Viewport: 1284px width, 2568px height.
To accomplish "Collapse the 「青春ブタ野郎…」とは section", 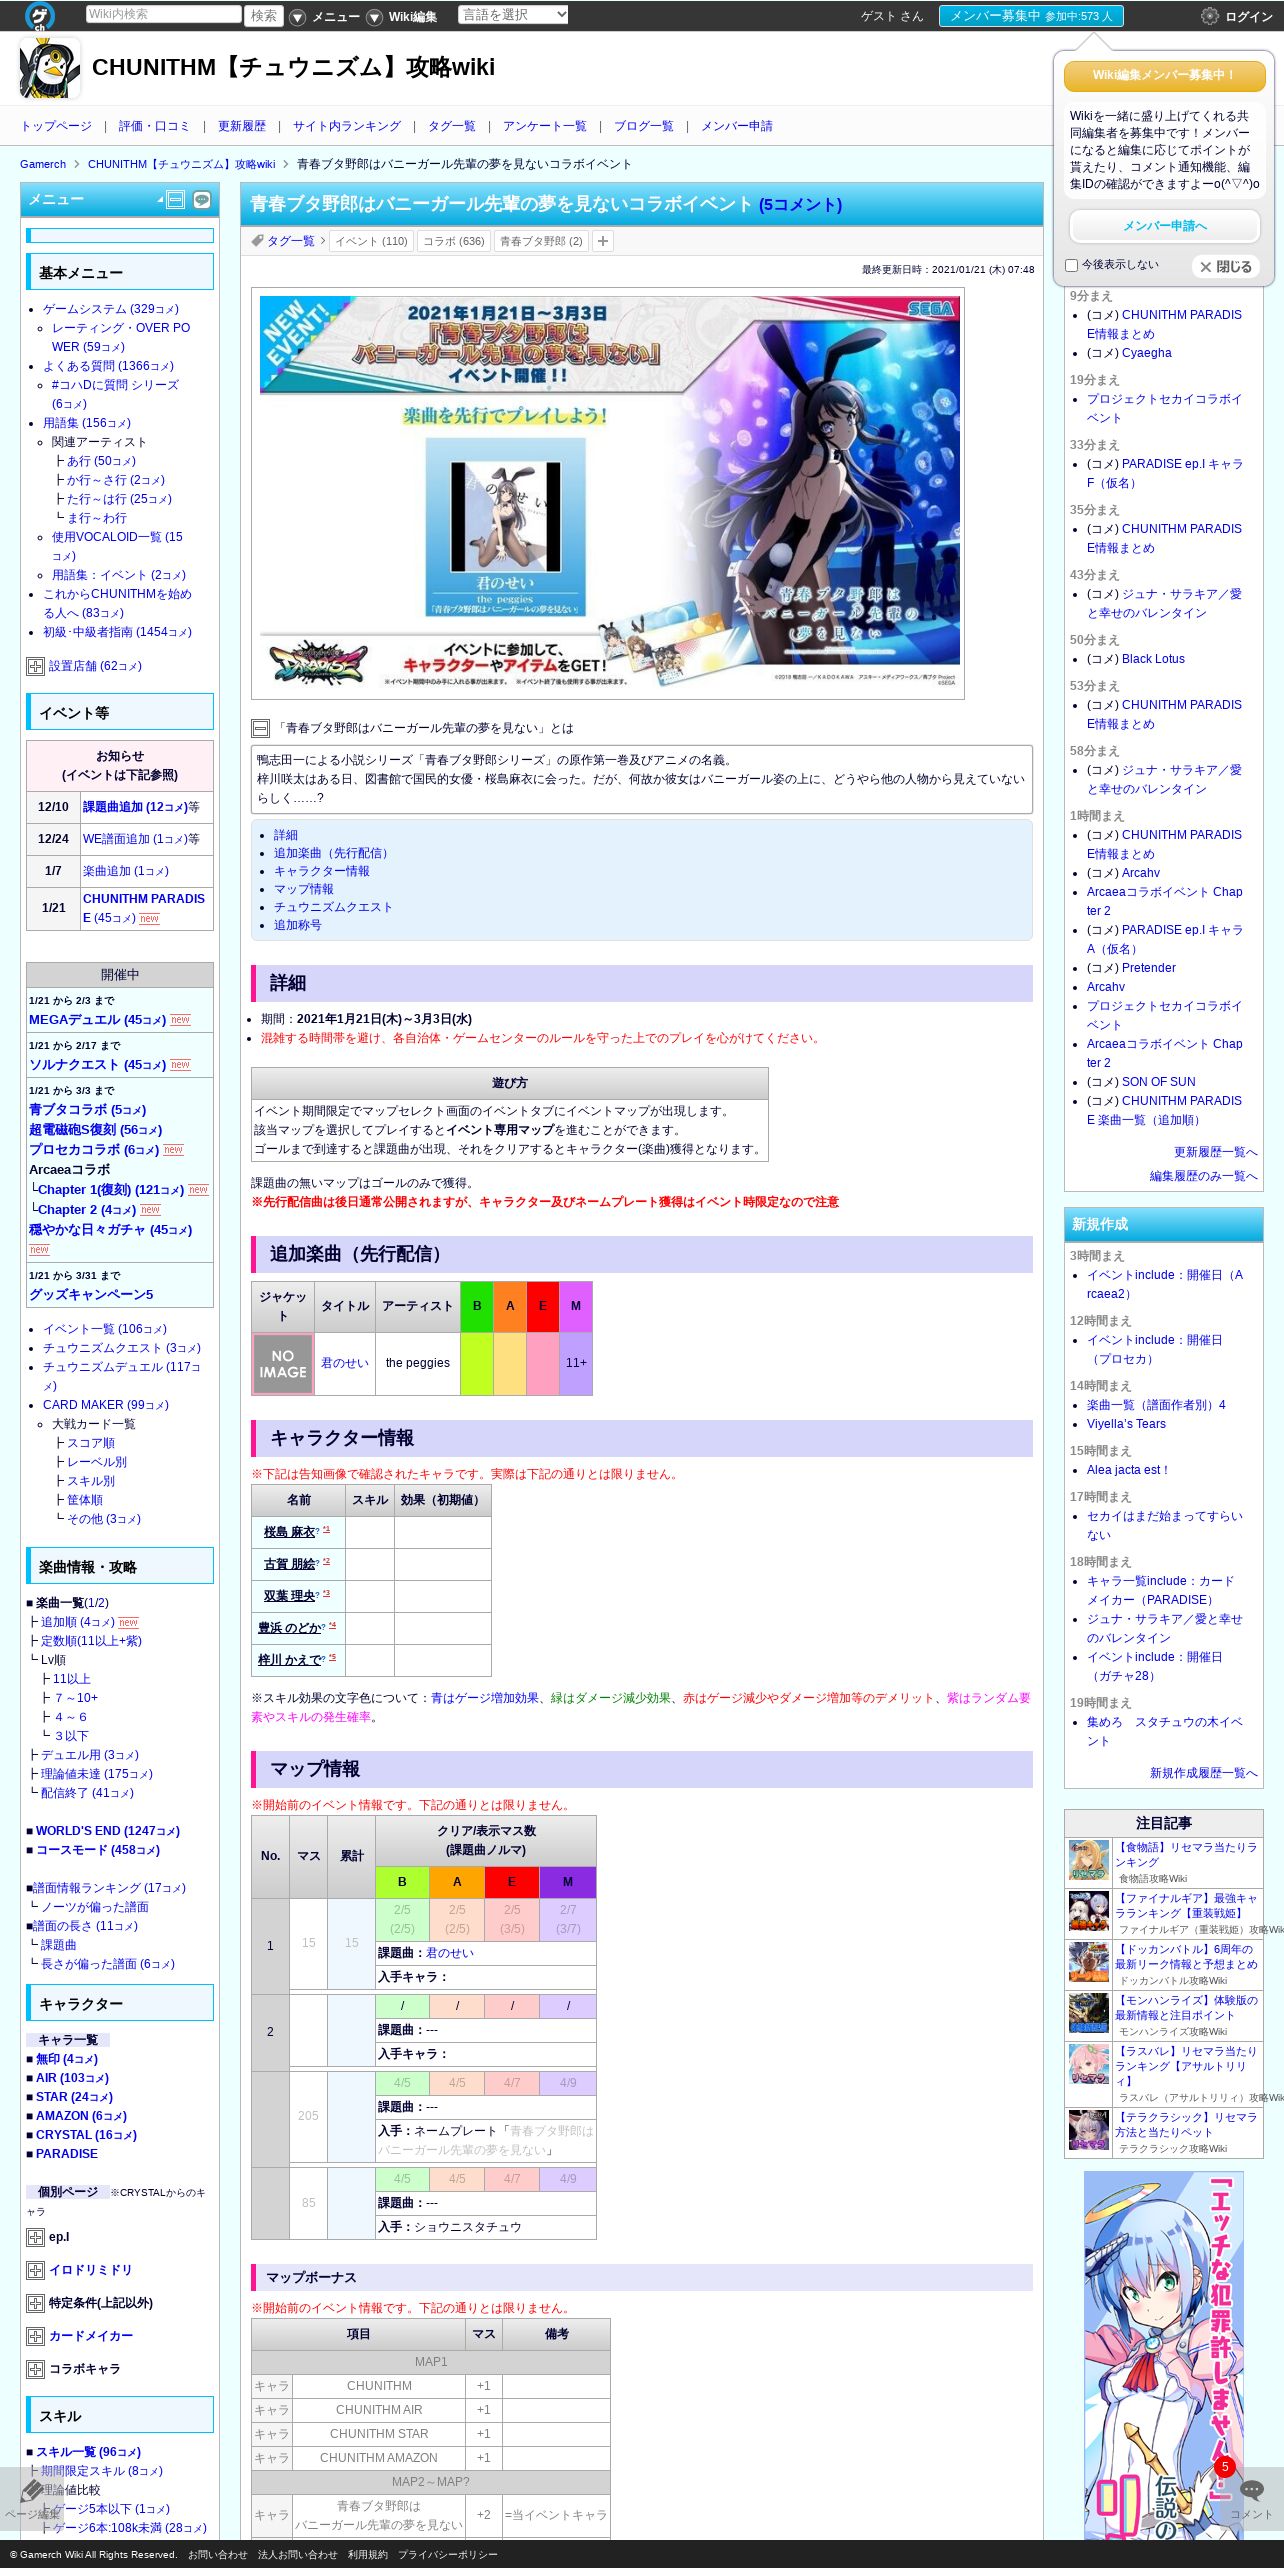I will coord(260,728).
